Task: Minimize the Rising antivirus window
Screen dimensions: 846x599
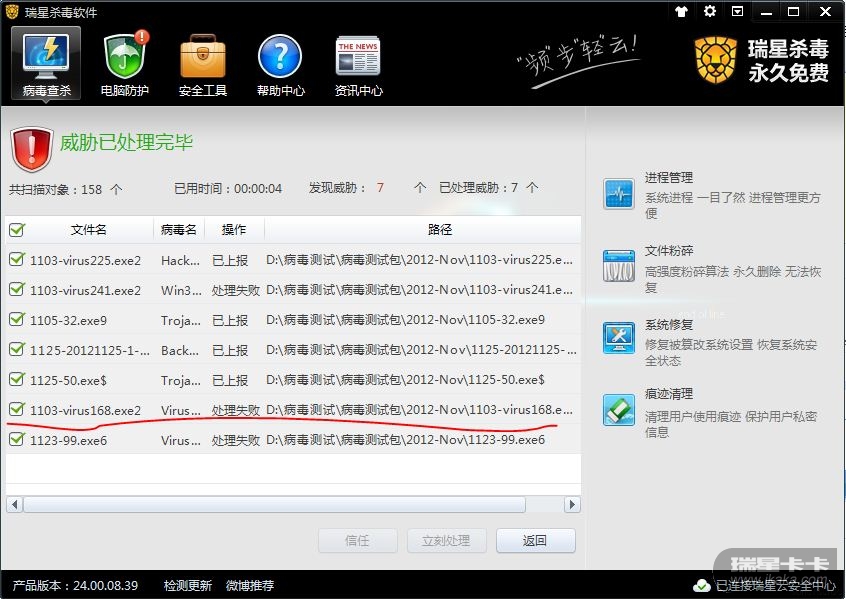Action: pyautogui.click(x=766, y=12)
